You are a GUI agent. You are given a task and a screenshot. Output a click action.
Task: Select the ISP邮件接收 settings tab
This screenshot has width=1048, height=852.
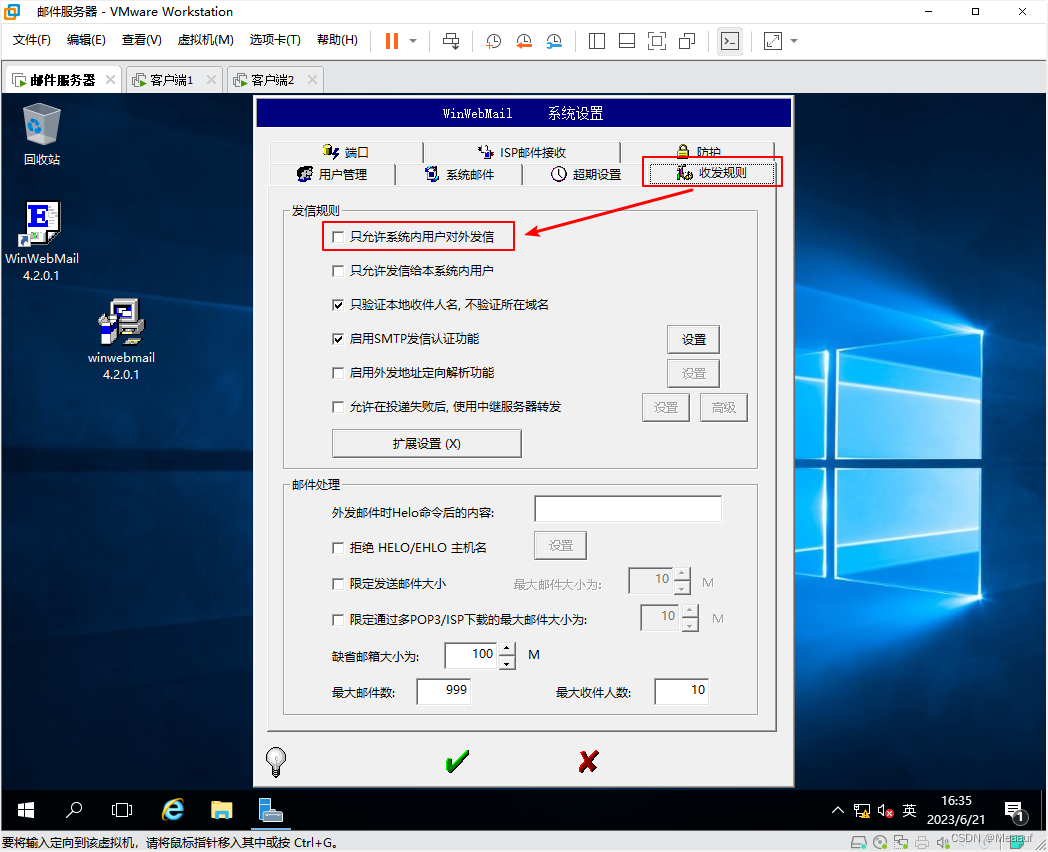coord(522,152)
